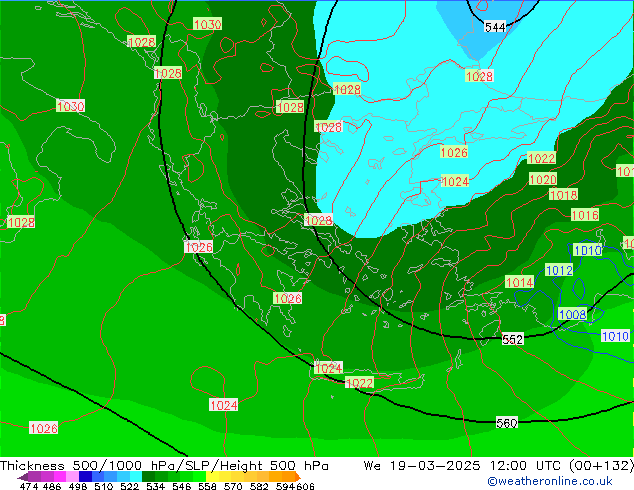Screen dimensions: 634x490
Task: Click the blue '1008' pressure label
Action: coord(572,314)
